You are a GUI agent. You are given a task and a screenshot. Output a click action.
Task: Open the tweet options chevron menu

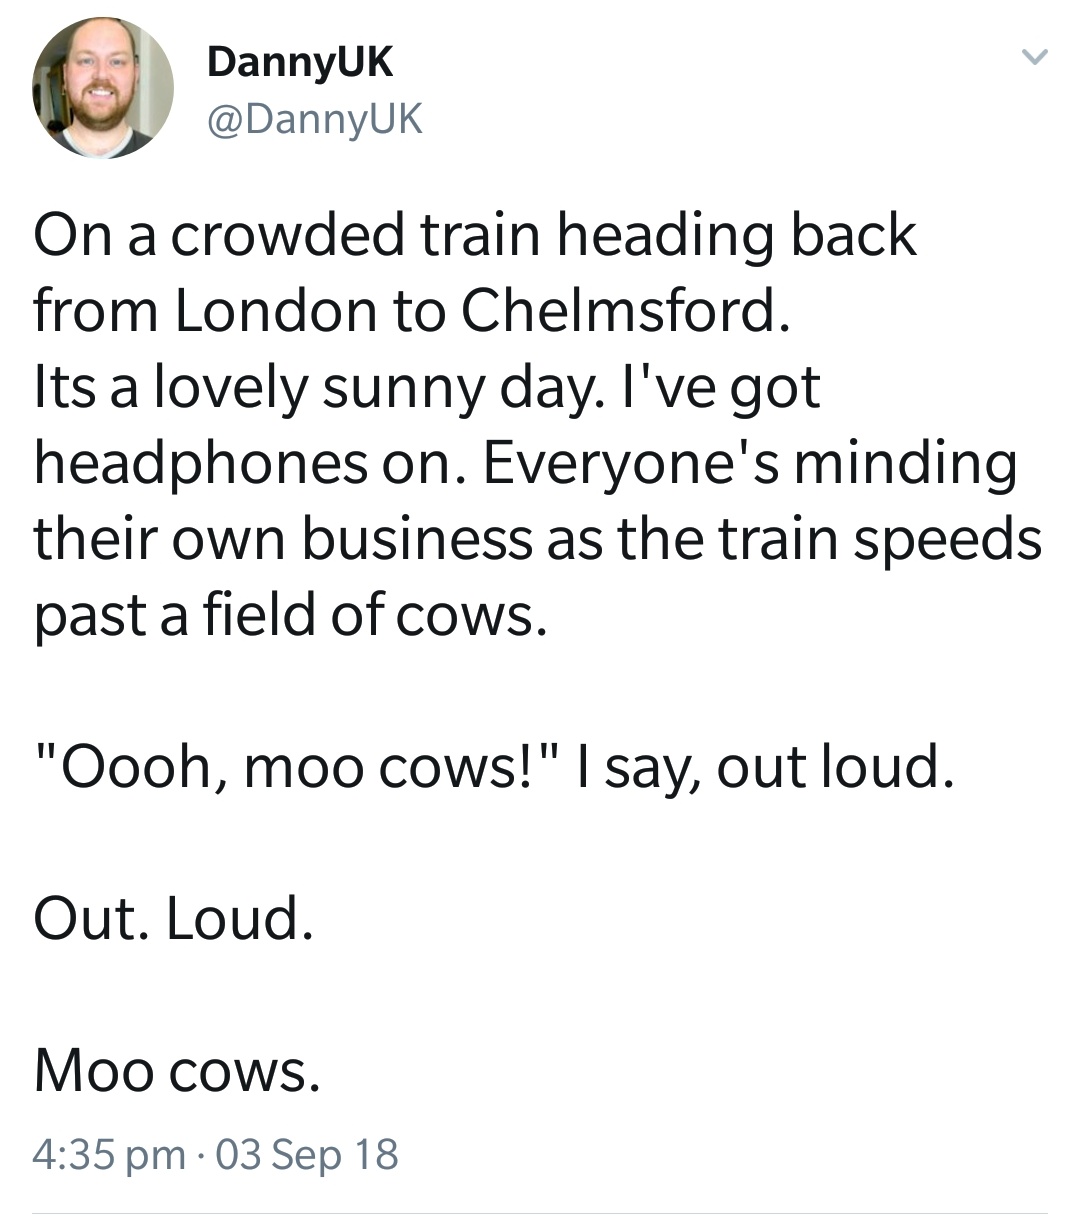tap(1033, 59)
